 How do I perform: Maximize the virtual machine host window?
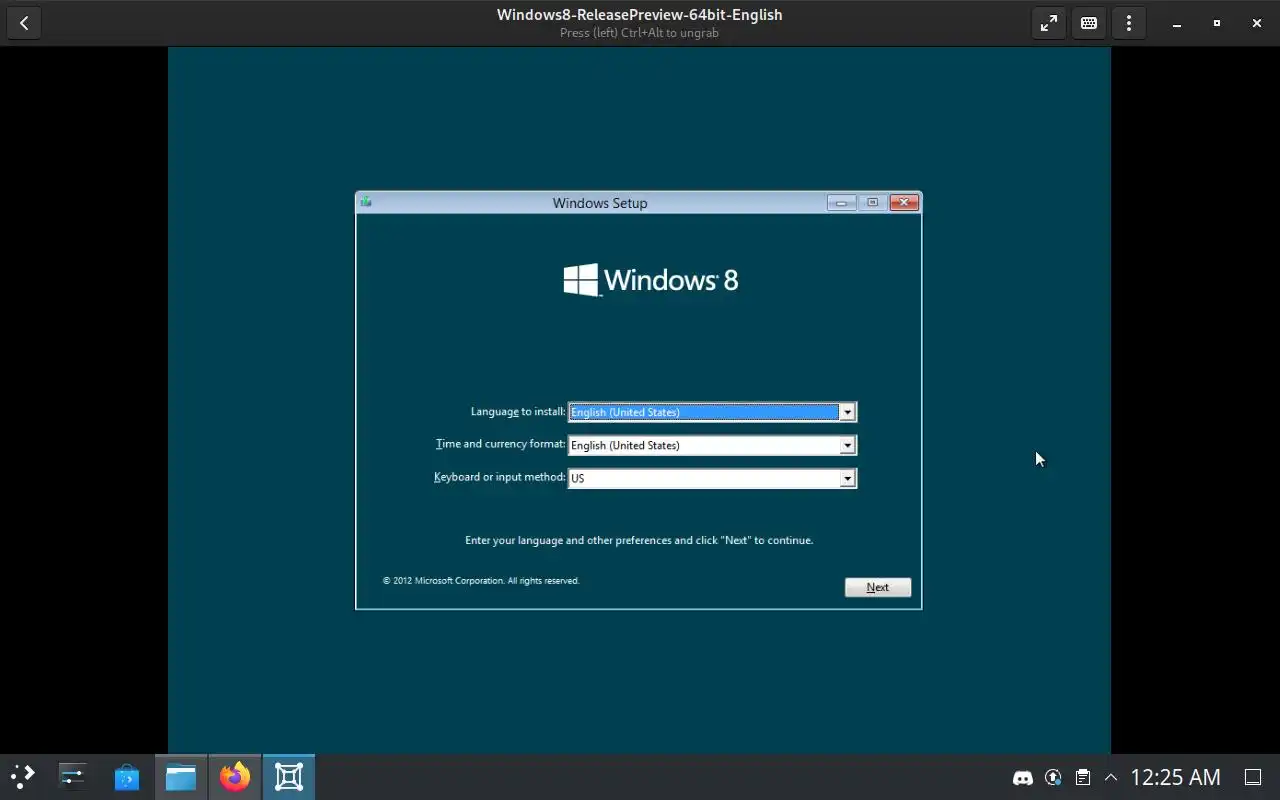point(1217,23)
